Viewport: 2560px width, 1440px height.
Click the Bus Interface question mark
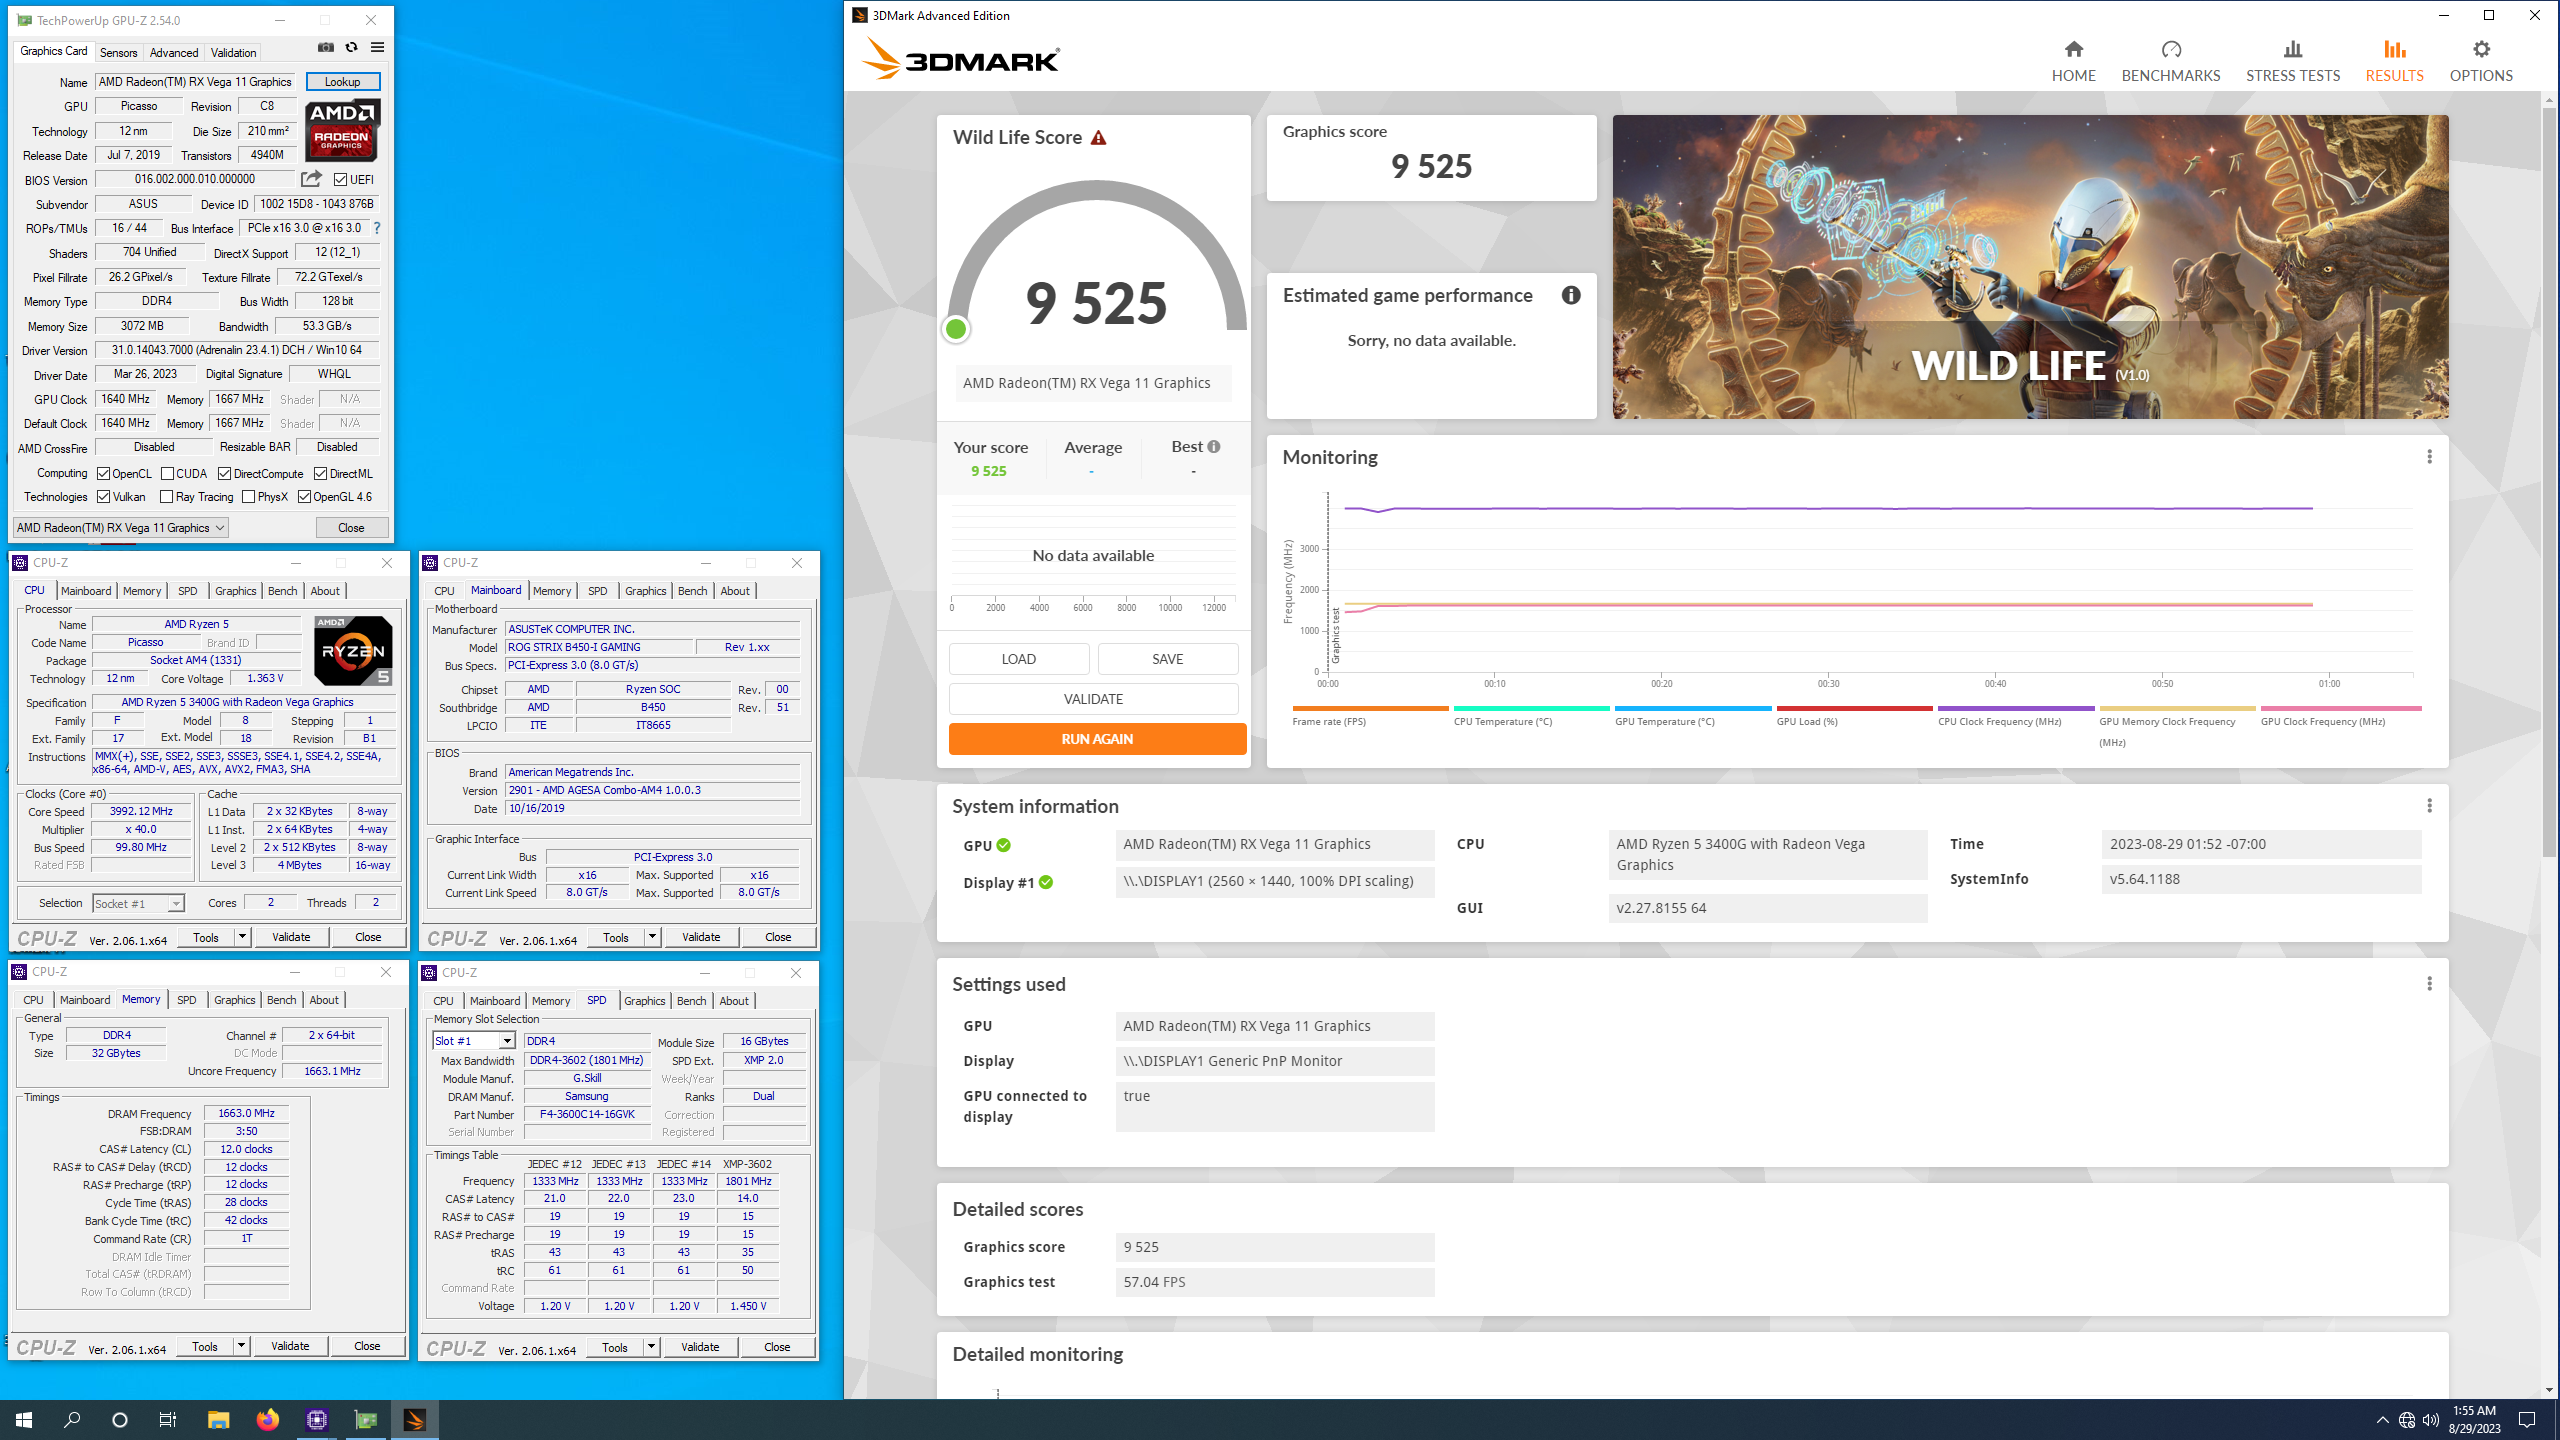(377, 228)
